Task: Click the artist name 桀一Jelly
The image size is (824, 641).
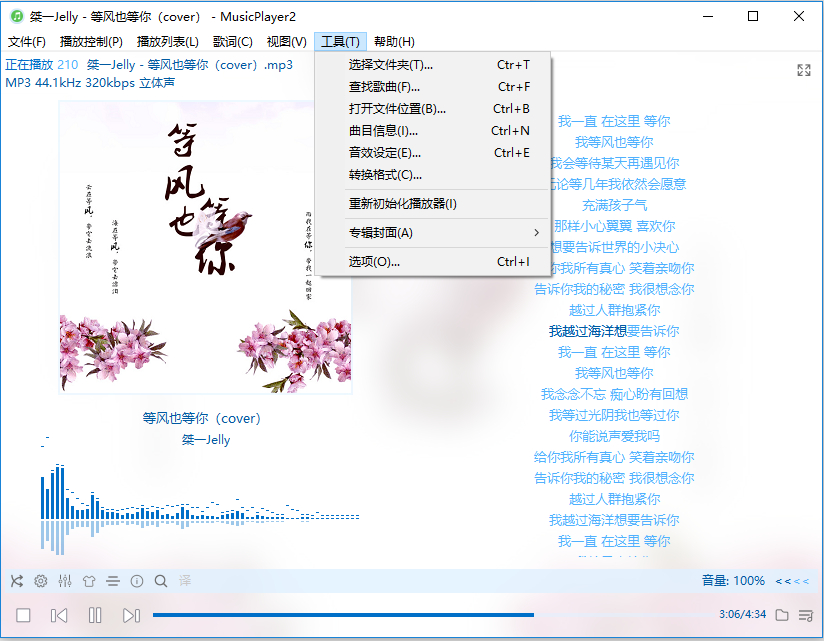Action: tap(205, 440)
